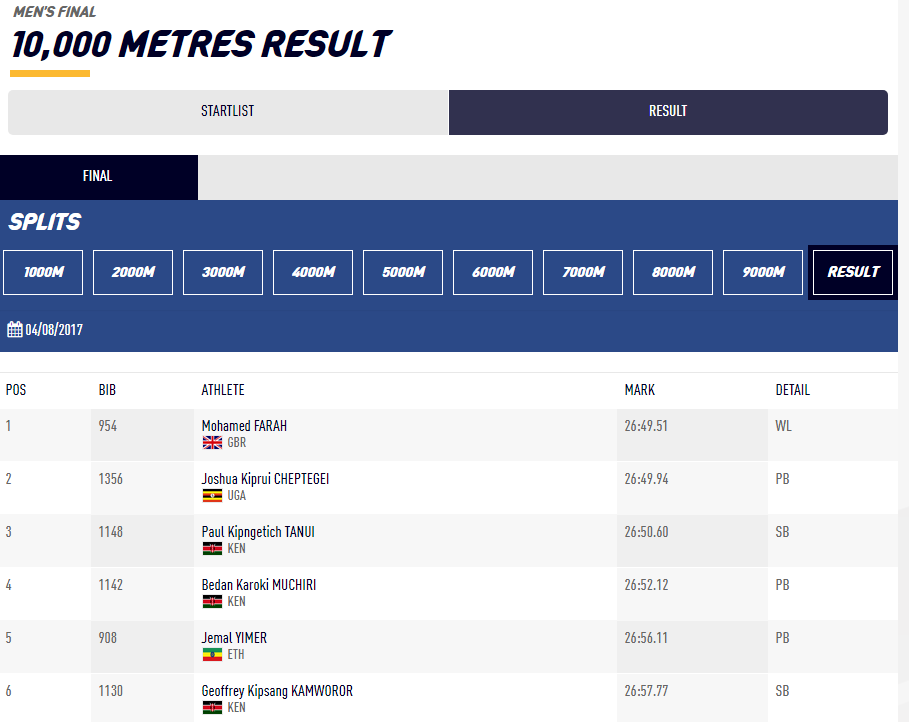Click the Uganda flag under Cheptegei
The image size is (909, 722).
[212, 495]
